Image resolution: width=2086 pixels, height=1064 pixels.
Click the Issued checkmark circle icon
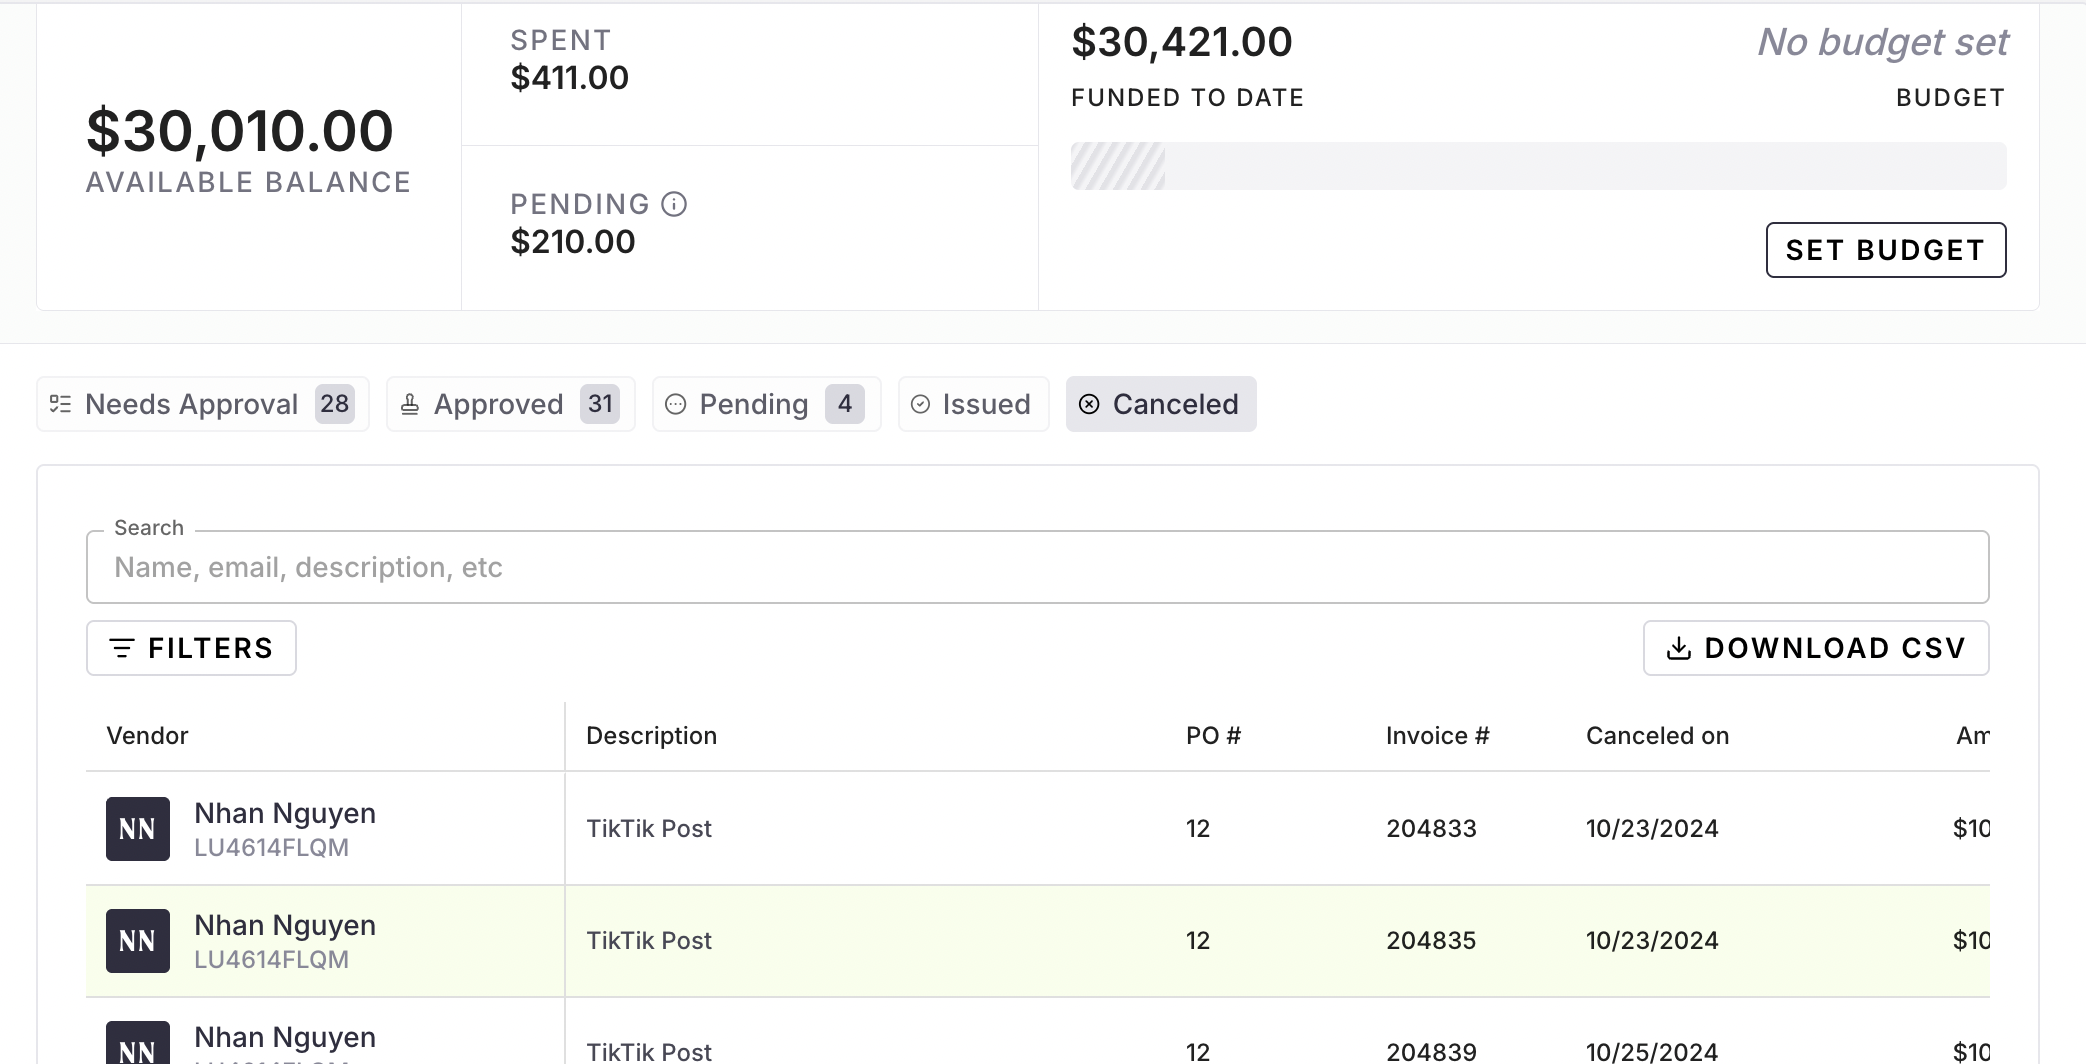coord(920,404)
